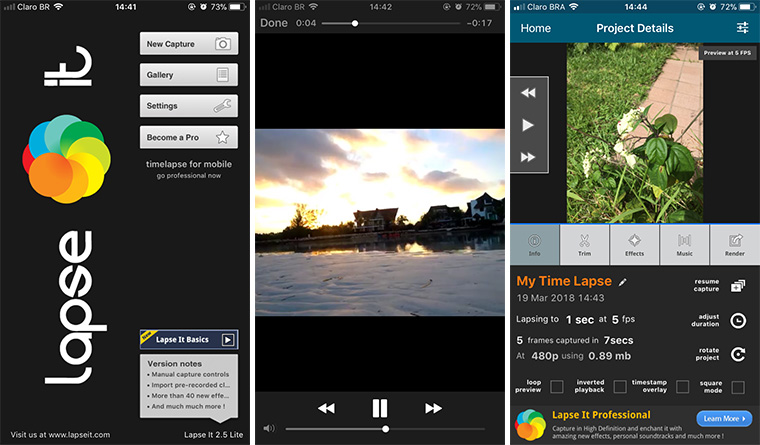Tap Lapse It Professional banner logo
Viewport: 760px width, 445px height.
point(530,425)
